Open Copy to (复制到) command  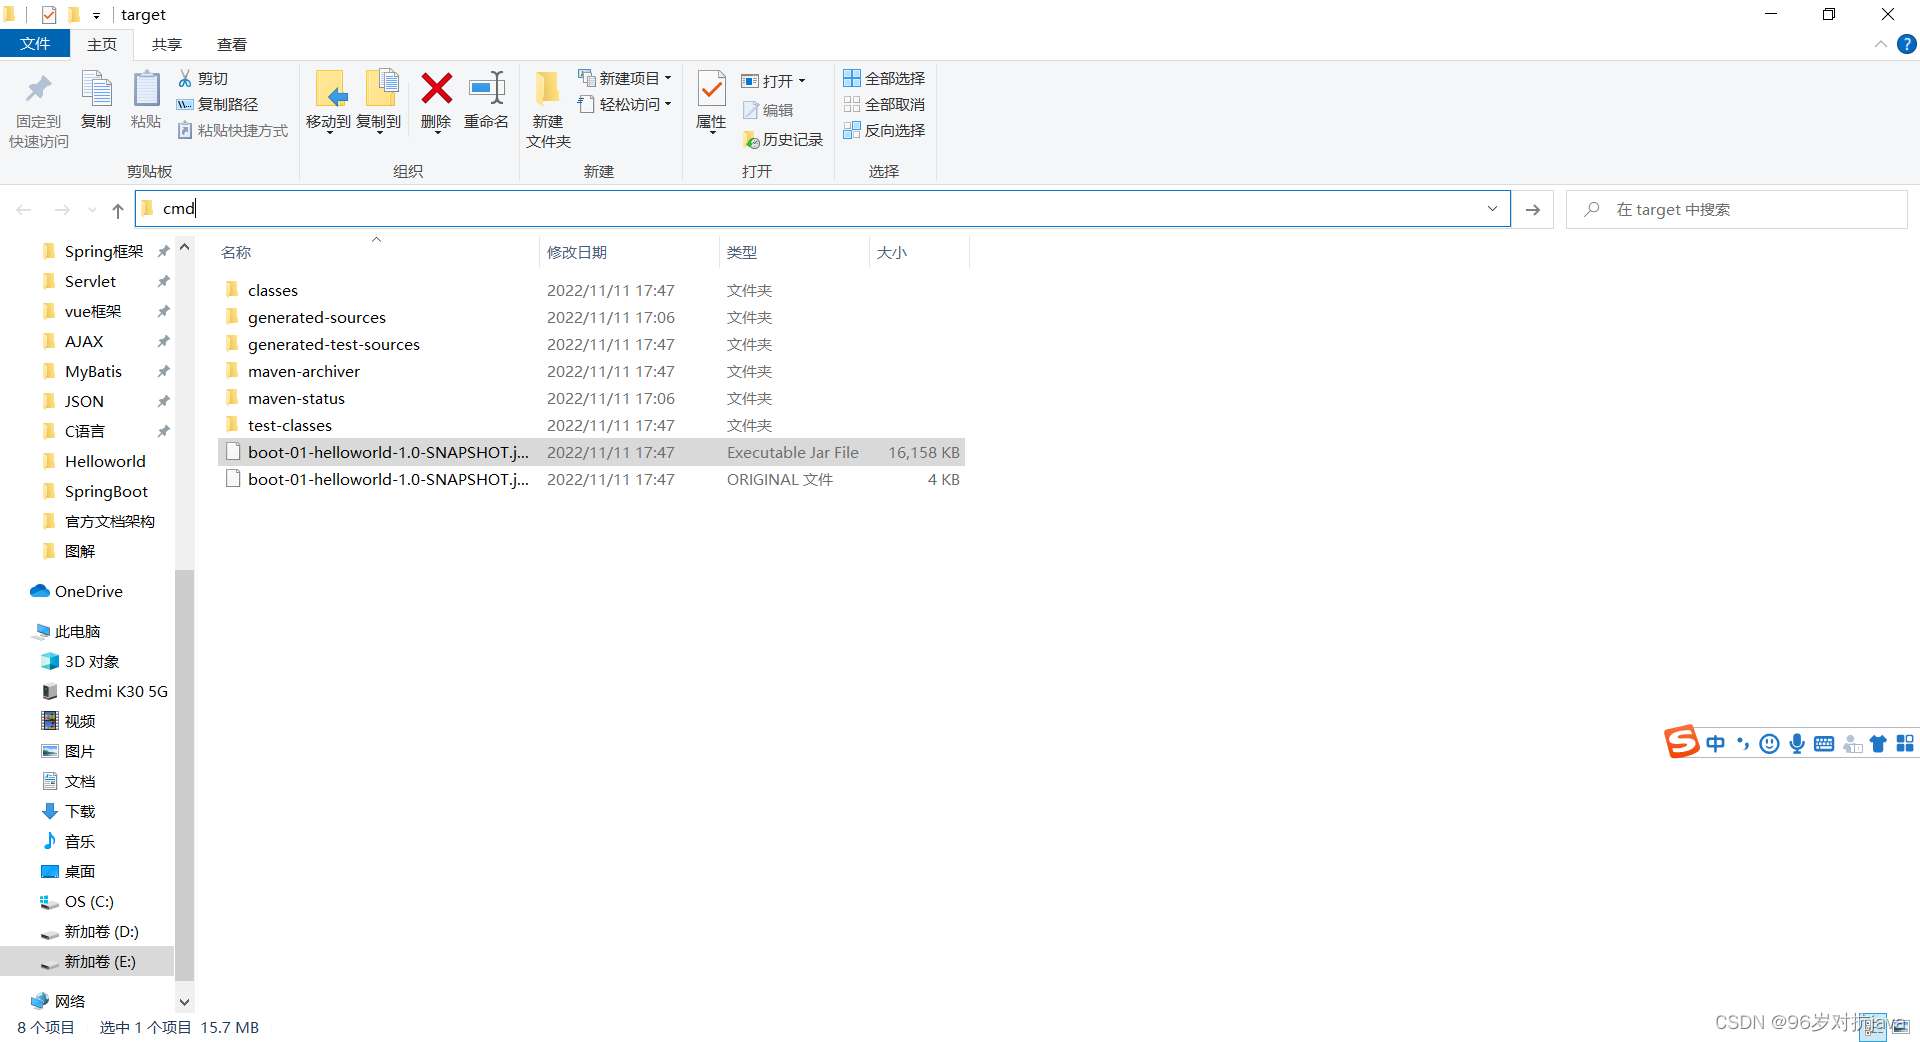pos(379,100)
